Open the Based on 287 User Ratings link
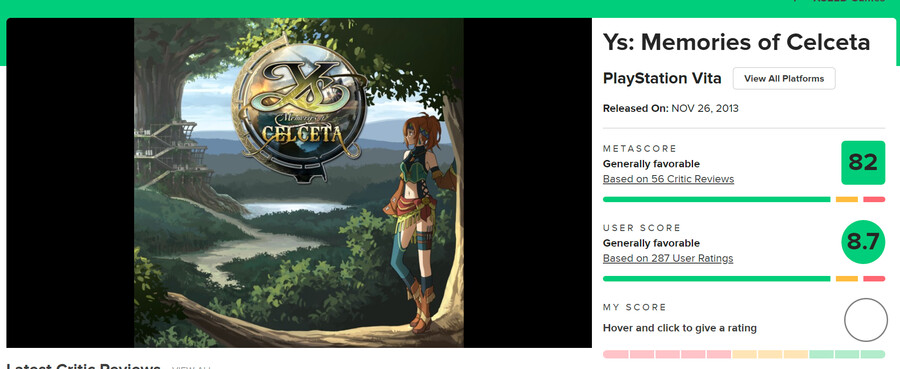Screen dimensions: 900x369 (668, 258)
